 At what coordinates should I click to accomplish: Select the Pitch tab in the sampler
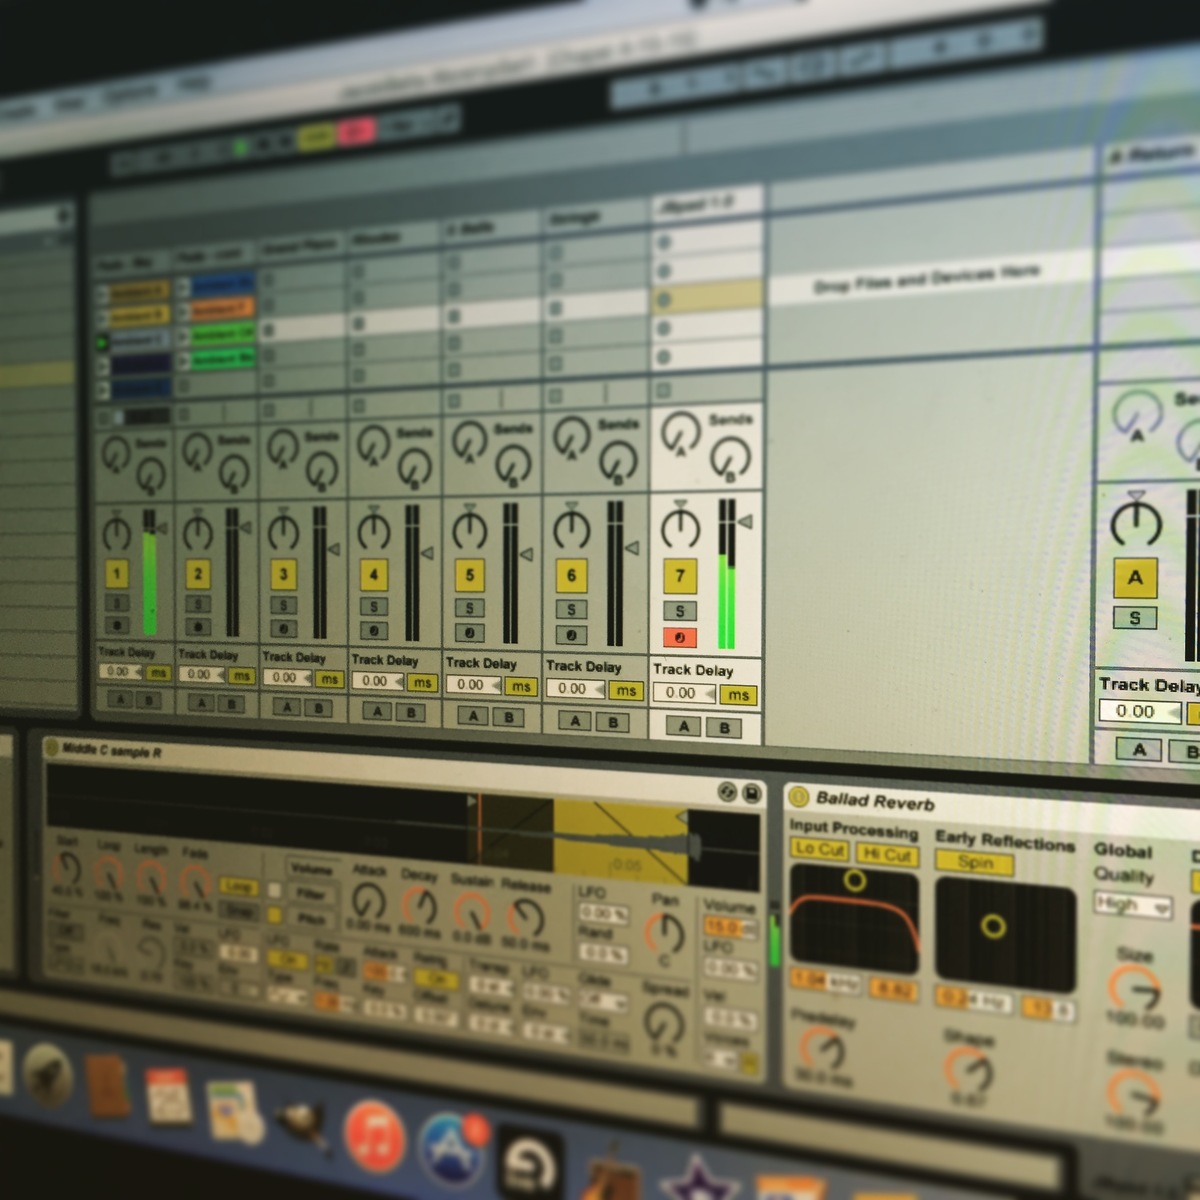(310, 917)
